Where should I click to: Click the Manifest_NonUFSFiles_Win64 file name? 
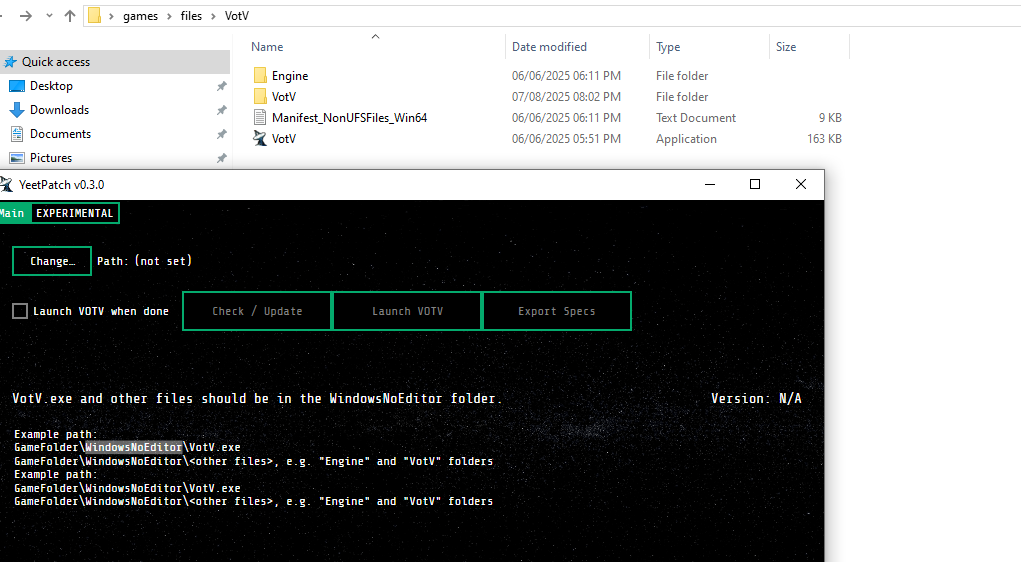pos(350,118)
